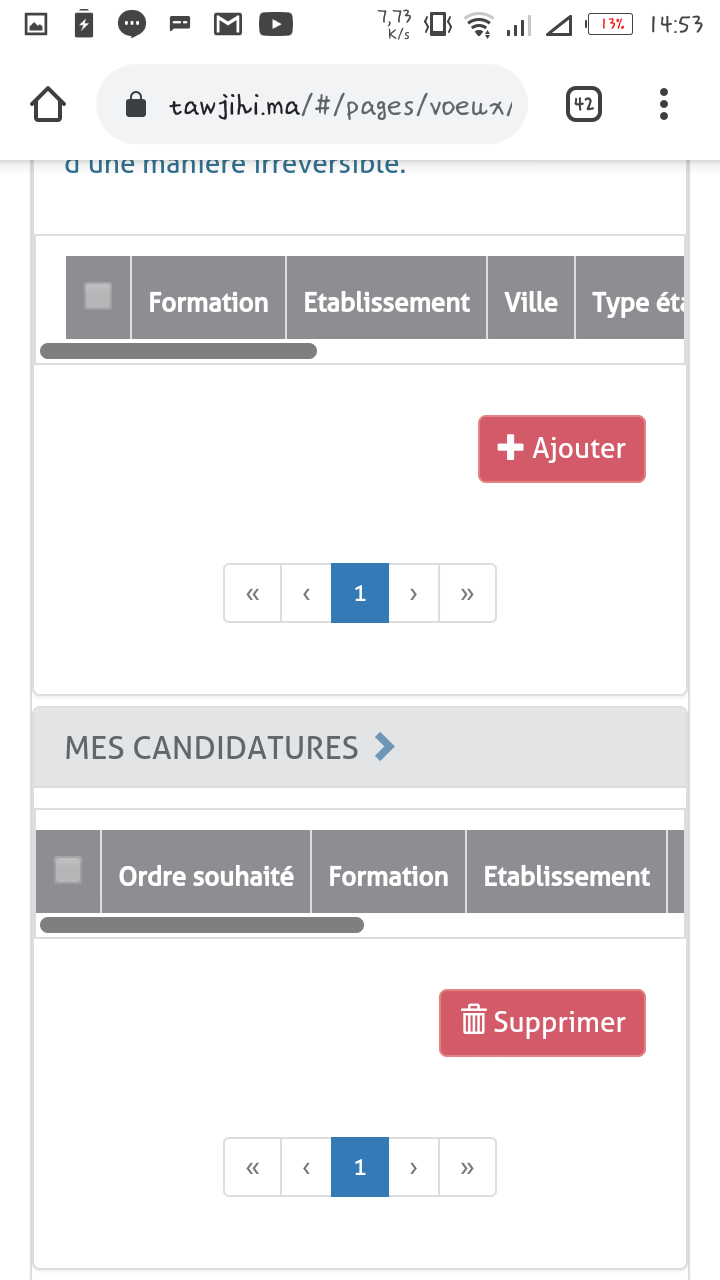Screen dimensions: 720x1280
Task: Go to last page in upper pagination
Action: coord(467,593)
